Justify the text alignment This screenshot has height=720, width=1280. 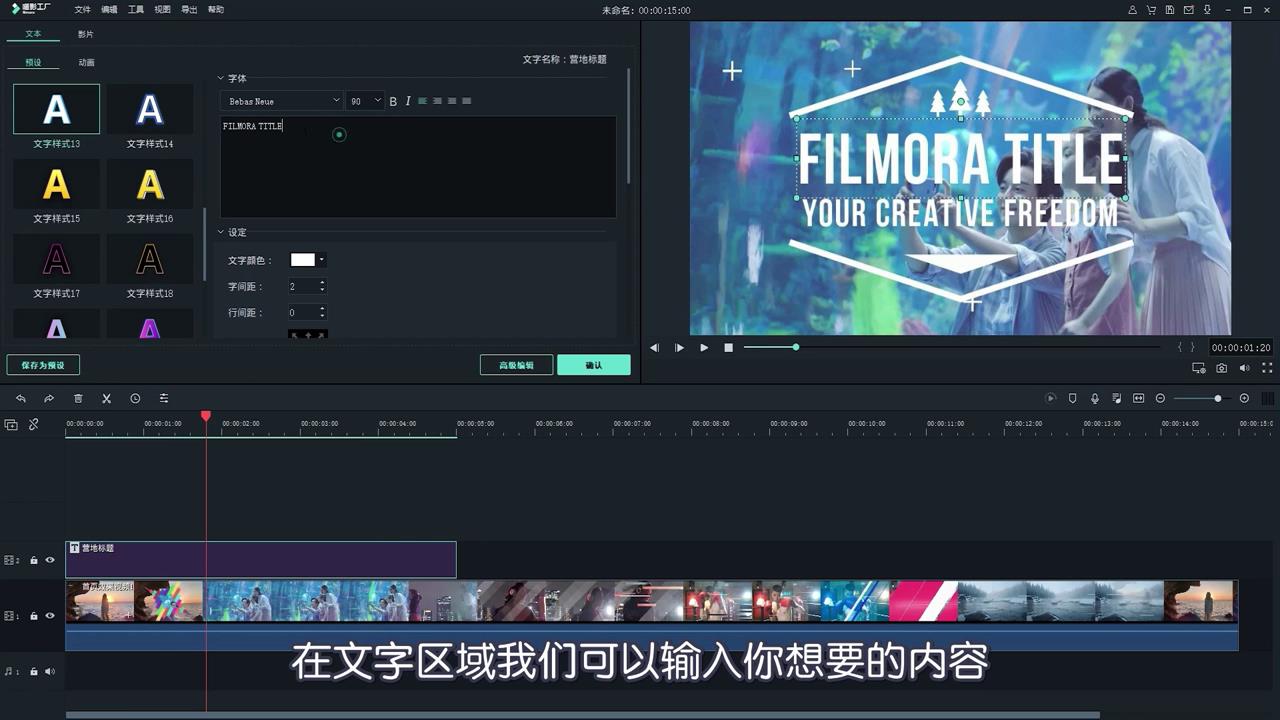tap(466, 101)
